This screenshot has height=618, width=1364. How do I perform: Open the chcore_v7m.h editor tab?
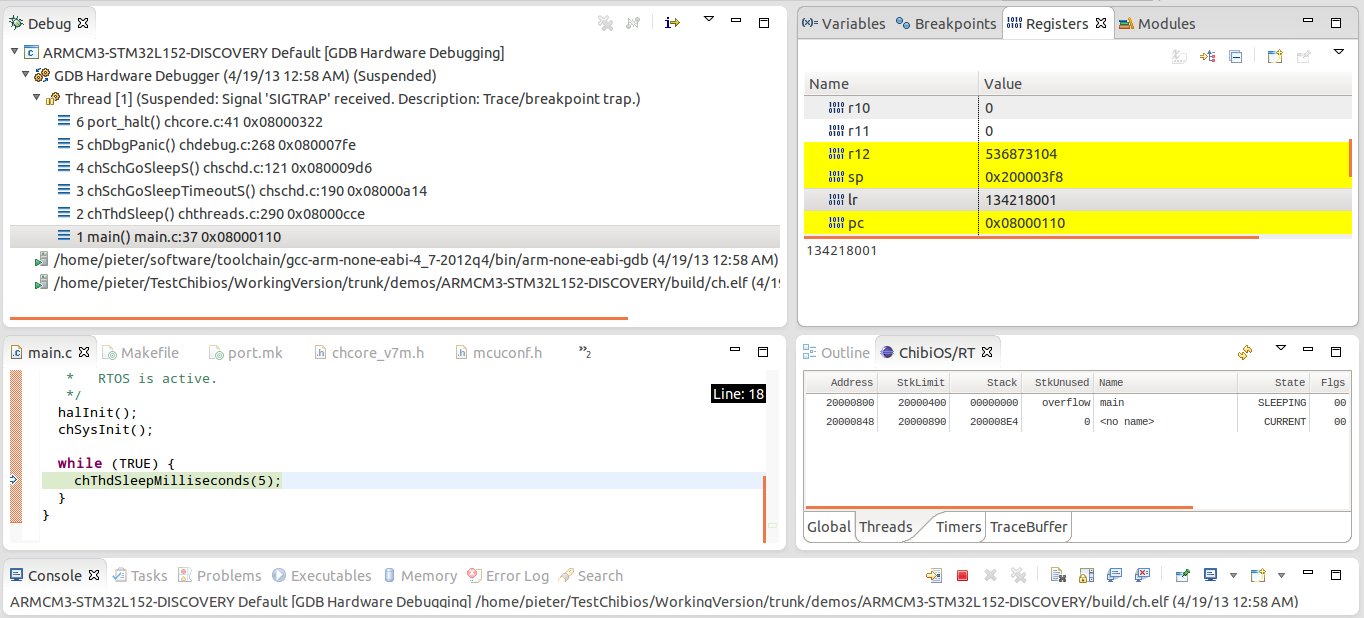click(368, 352)
